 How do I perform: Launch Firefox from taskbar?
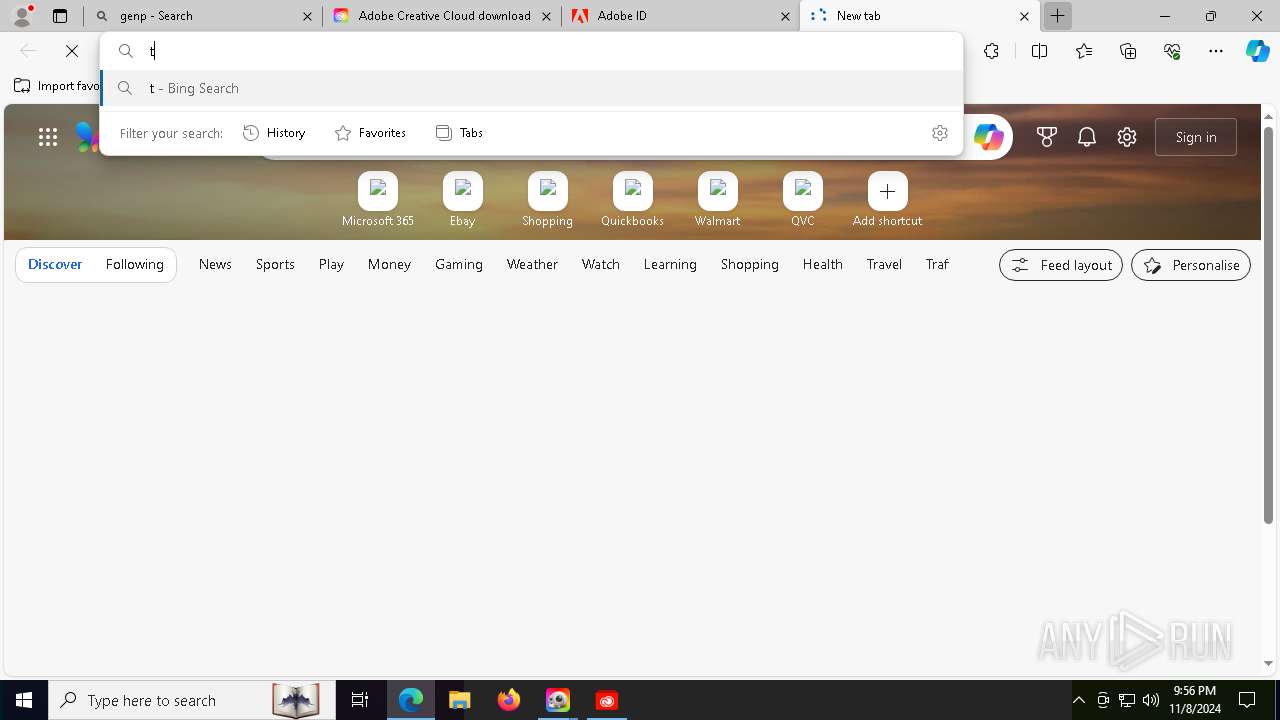[509, 700]
